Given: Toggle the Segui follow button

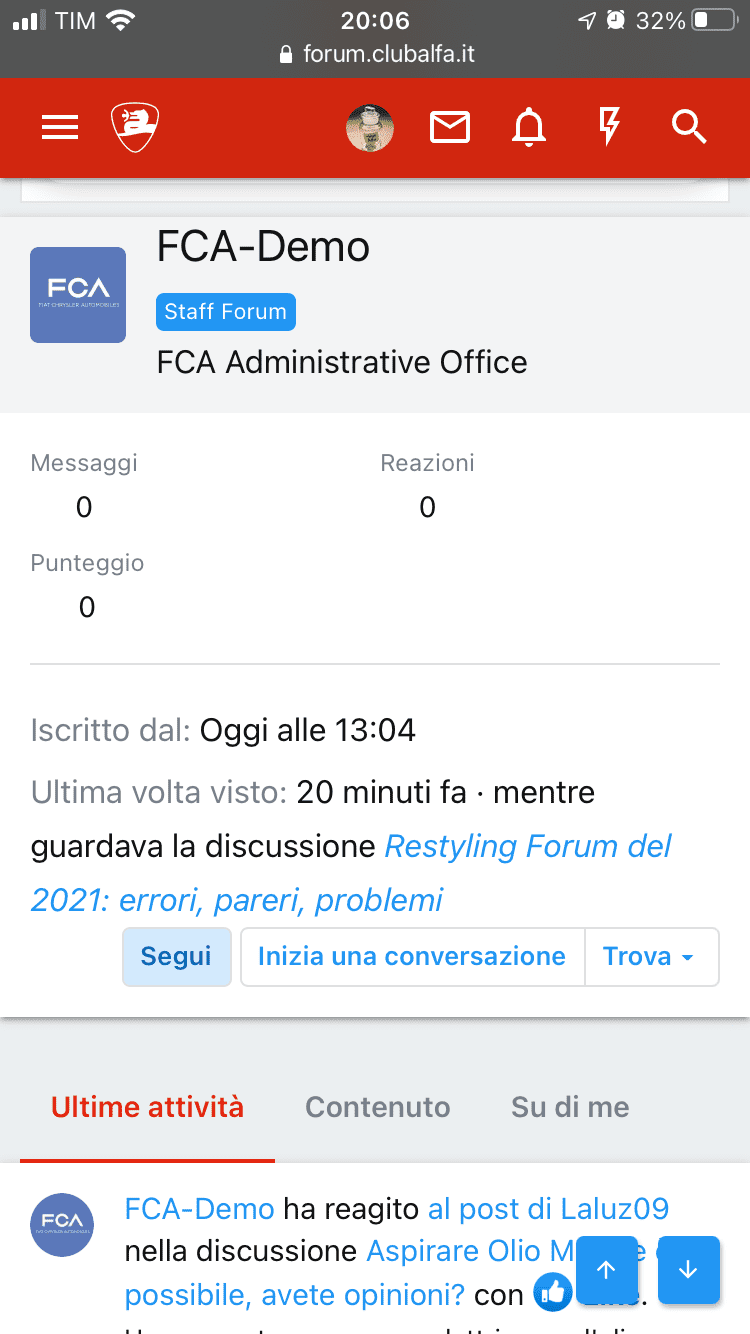Looking at the screenshot, I should [177, 957].
